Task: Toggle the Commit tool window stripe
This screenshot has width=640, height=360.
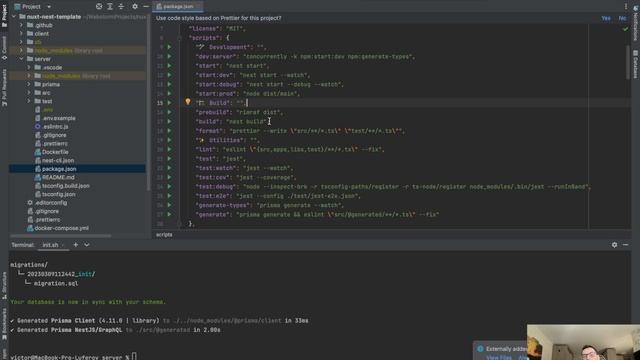Action: coord(4,48)
